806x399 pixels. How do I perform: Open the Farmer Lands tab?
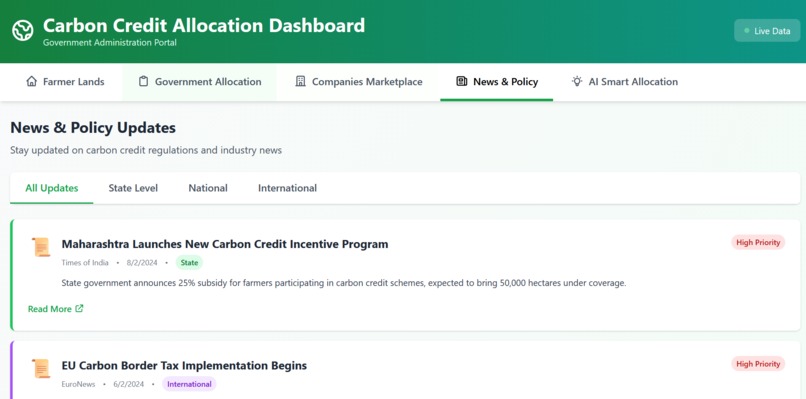click(x=65, y=82)
